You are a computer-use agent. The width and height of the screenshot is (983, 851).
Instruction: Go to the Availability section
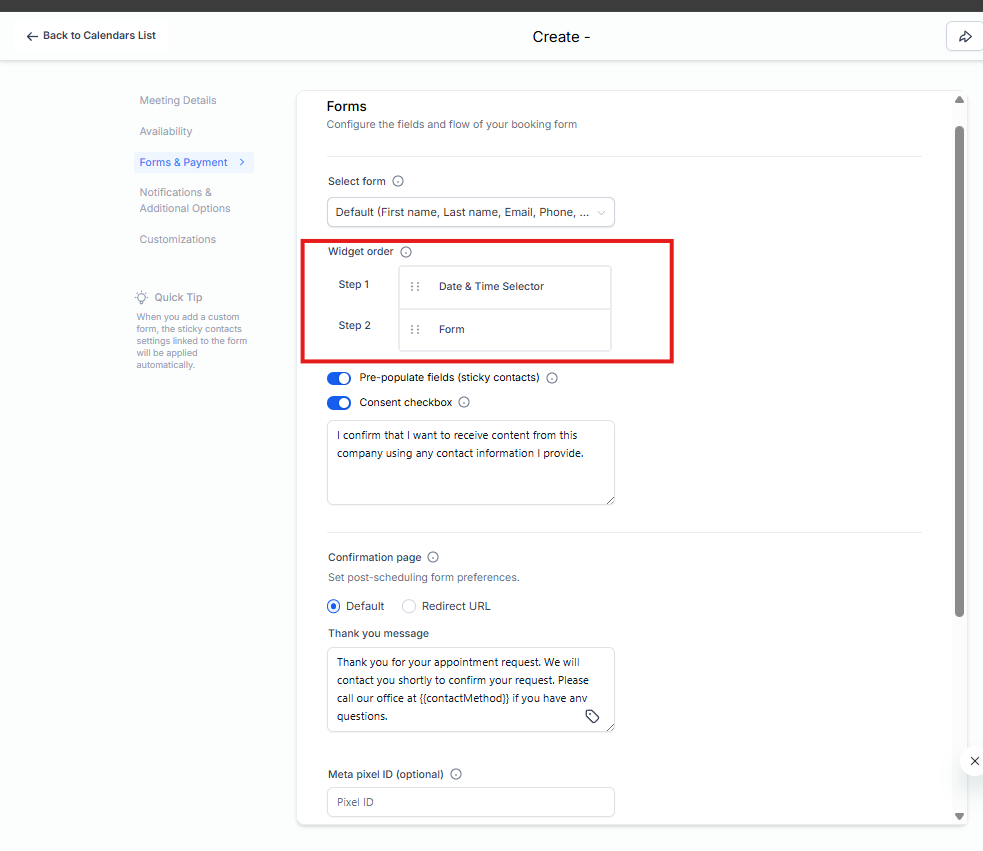coord(166,132)
